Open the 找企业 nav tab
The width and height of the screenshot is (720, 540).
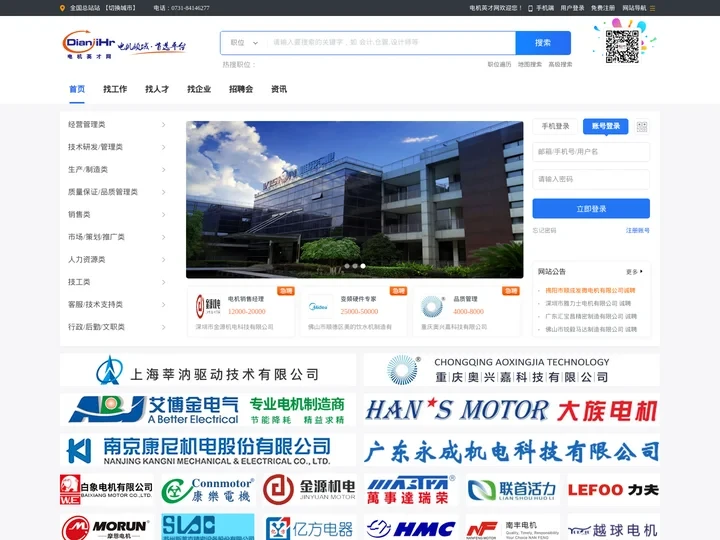199,89
